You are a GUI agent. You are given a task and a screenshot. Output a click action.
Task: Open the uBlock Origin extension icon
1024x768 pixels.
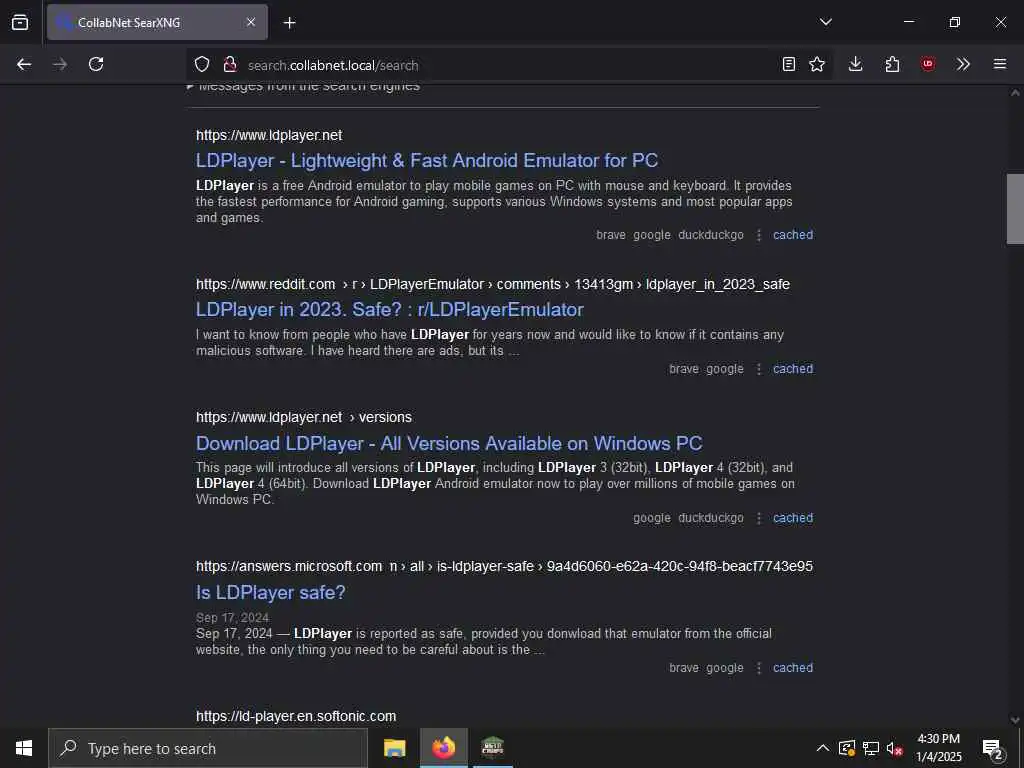tap(928, 64)
